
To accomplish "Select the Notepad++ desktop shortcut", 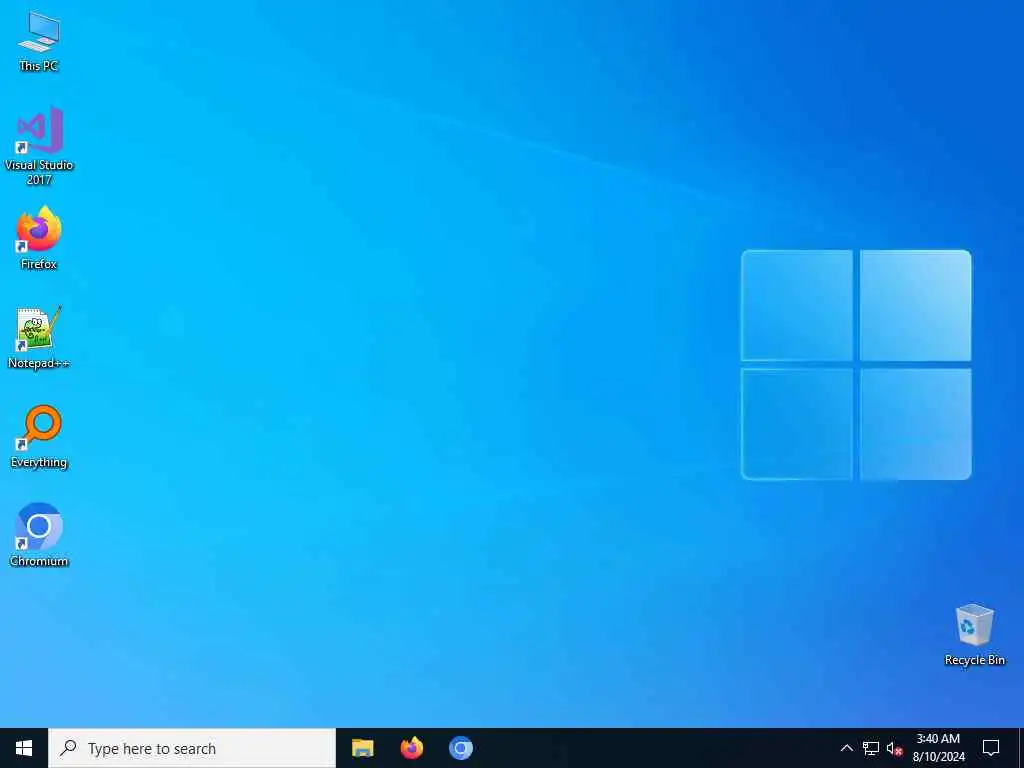I will click(x=39, y=337).
